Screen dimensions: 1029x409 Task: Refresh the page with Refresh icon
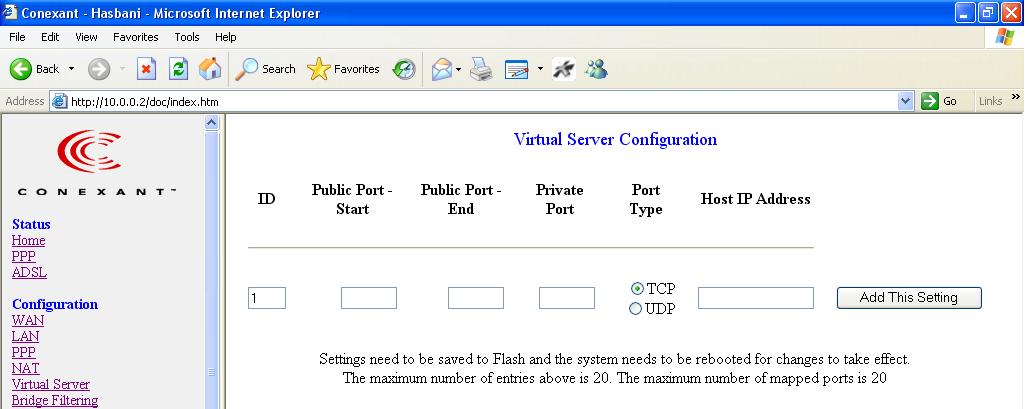178,68
